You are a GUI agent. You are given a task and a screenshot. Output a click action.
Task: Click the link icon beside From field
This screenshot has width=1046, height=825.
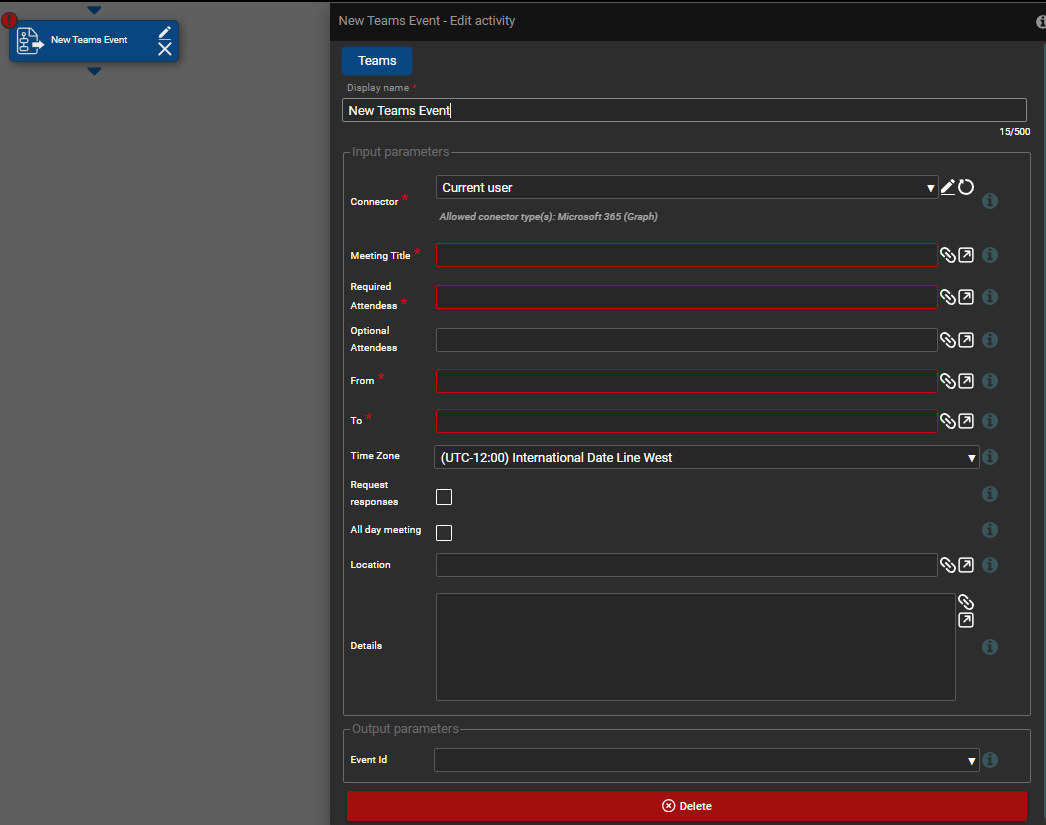(x=948, y=381)
